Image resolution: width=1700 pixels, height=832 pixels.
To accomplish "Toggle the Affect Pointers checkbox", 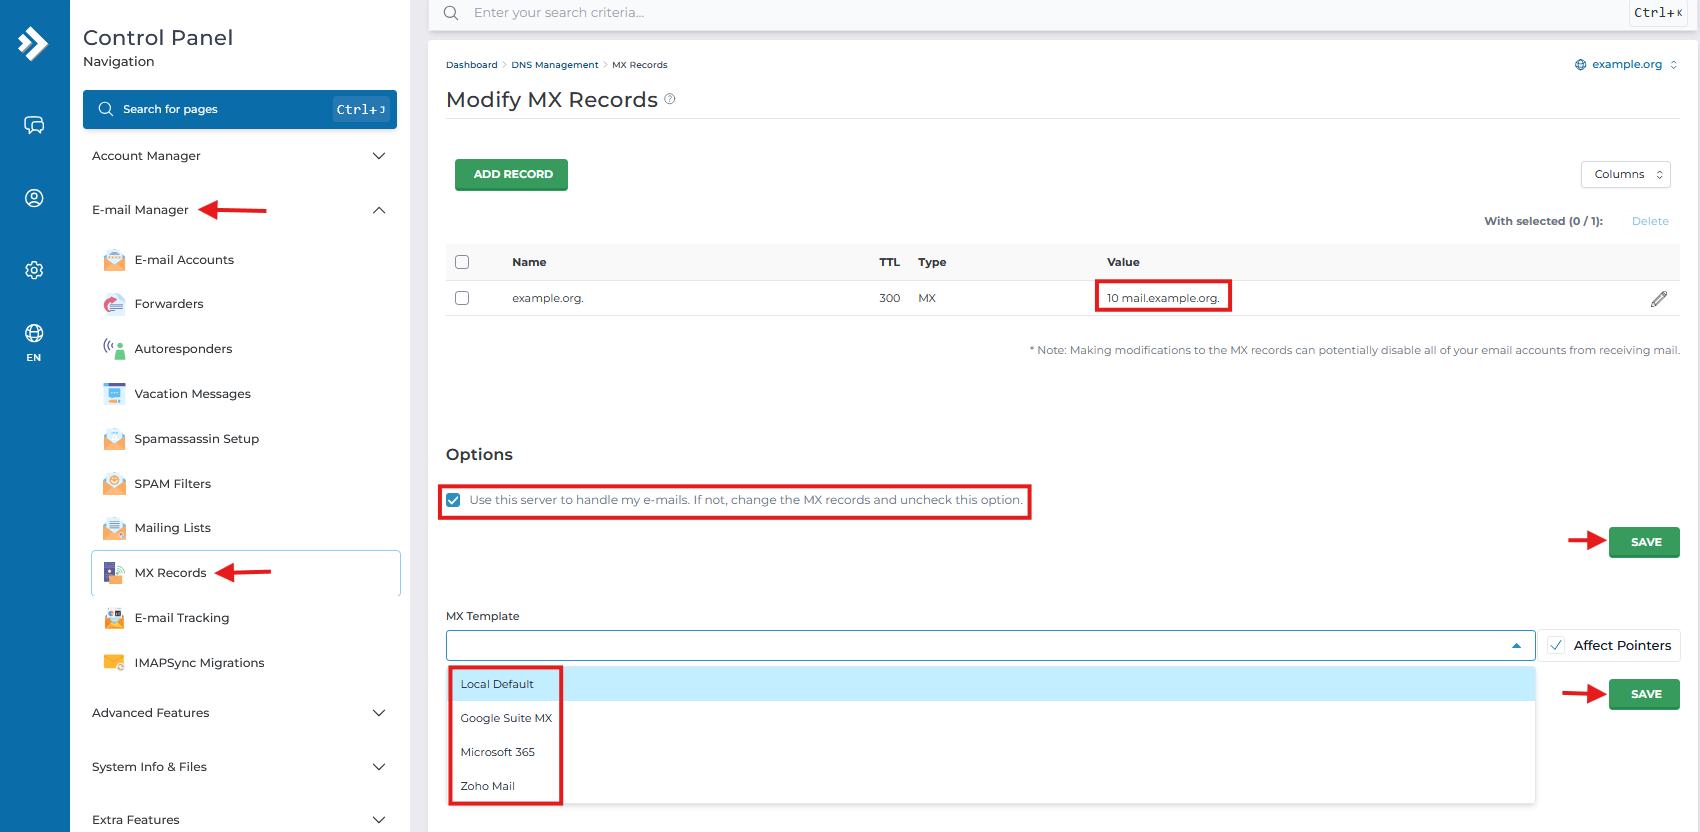I will point(1556,646).
